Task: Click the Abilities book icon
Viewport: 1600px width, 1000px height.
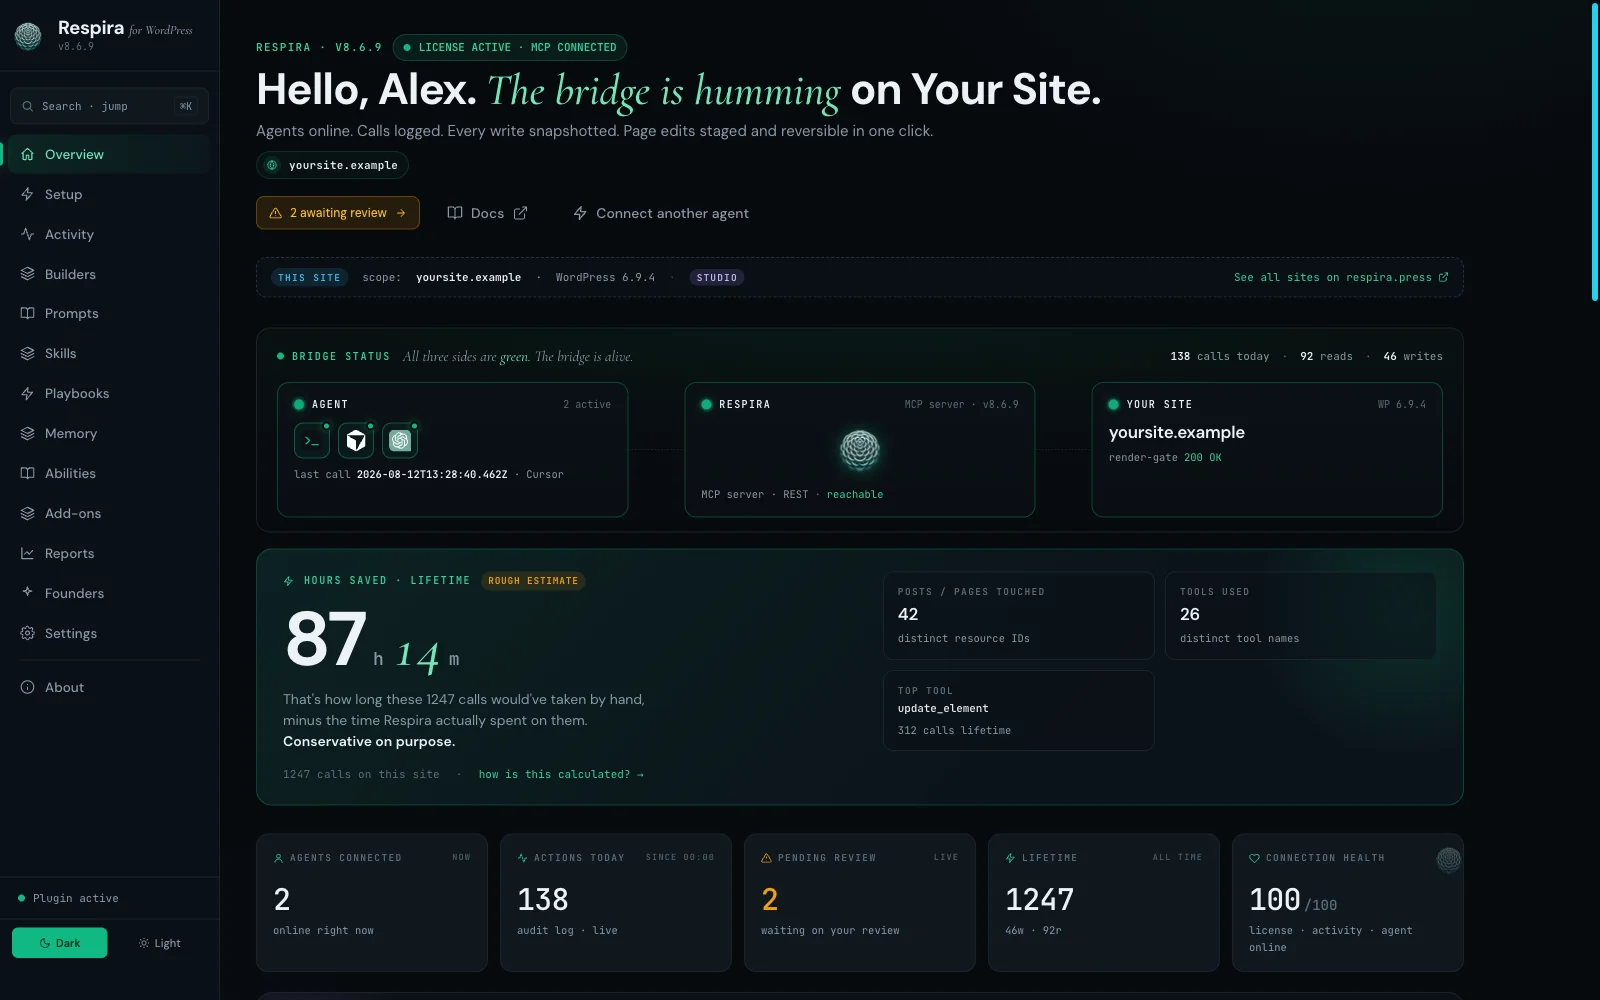Action: click(27, 473)
